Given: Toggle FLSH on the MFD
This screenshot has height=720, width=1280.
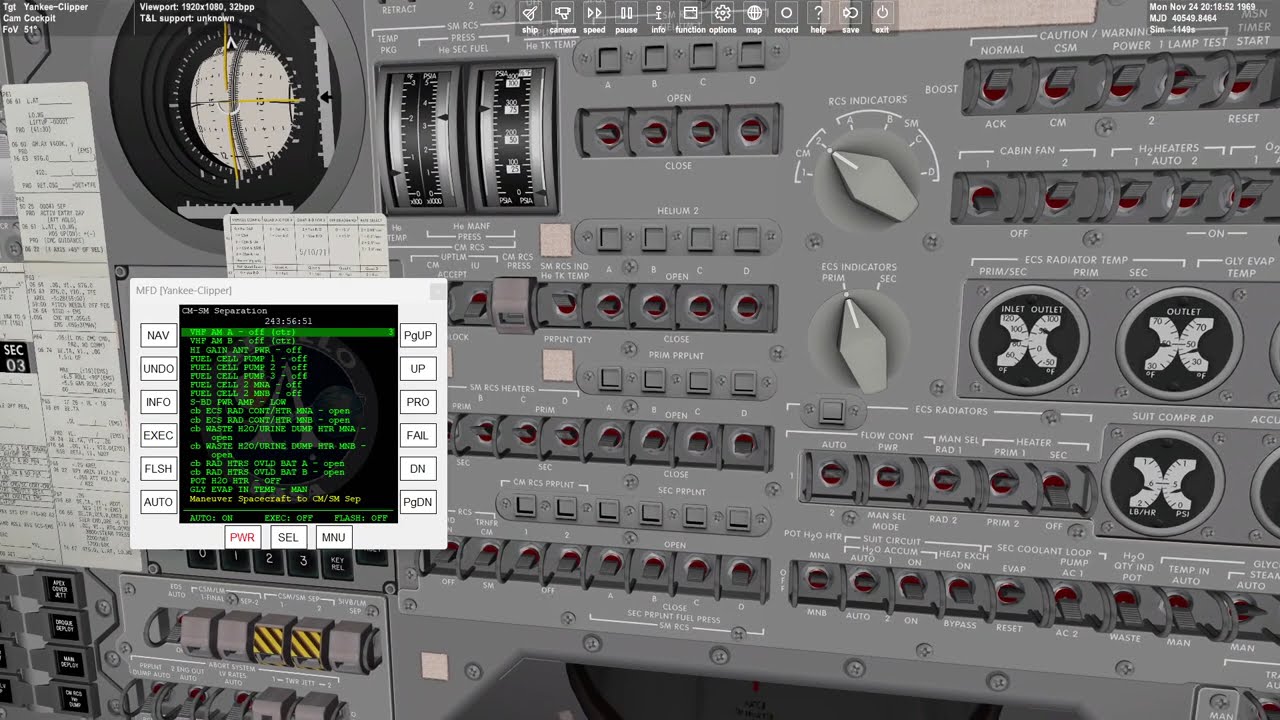Looking at the screenshot, I should click(x=158, y=468).
